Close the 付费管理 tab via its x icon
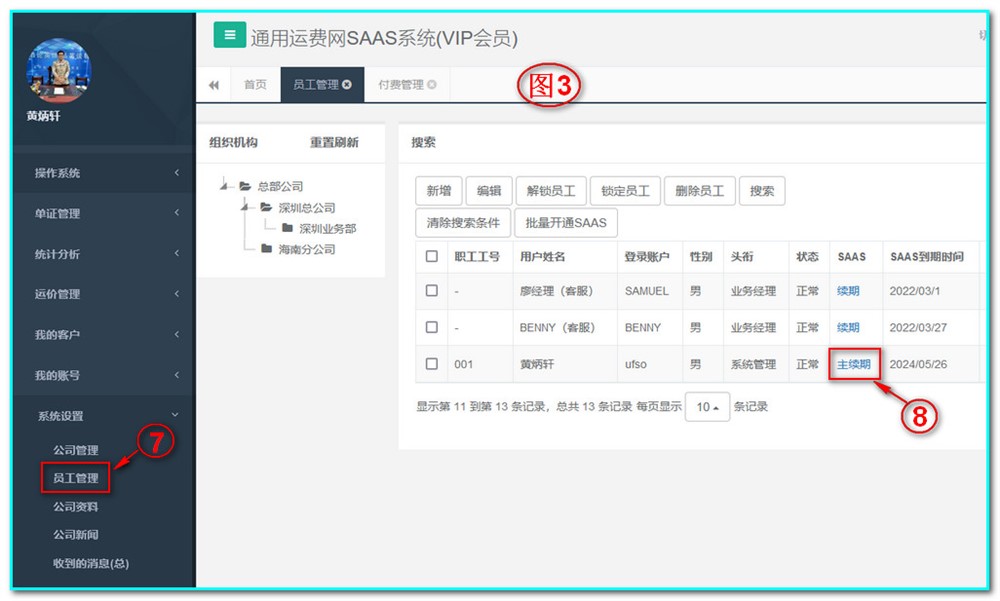 [432, 85]
